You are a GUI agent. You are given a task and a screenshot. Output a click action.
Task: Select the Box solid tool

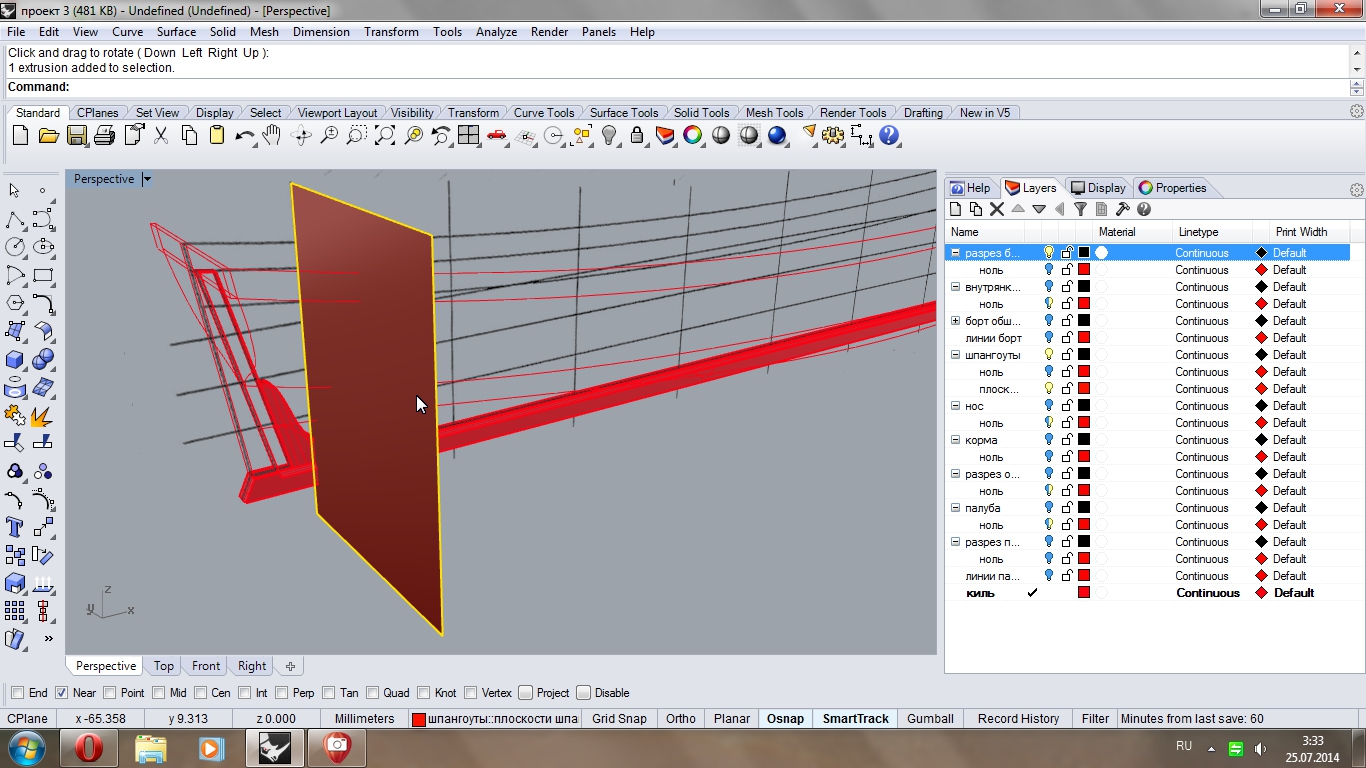click(x=15, y=359)
